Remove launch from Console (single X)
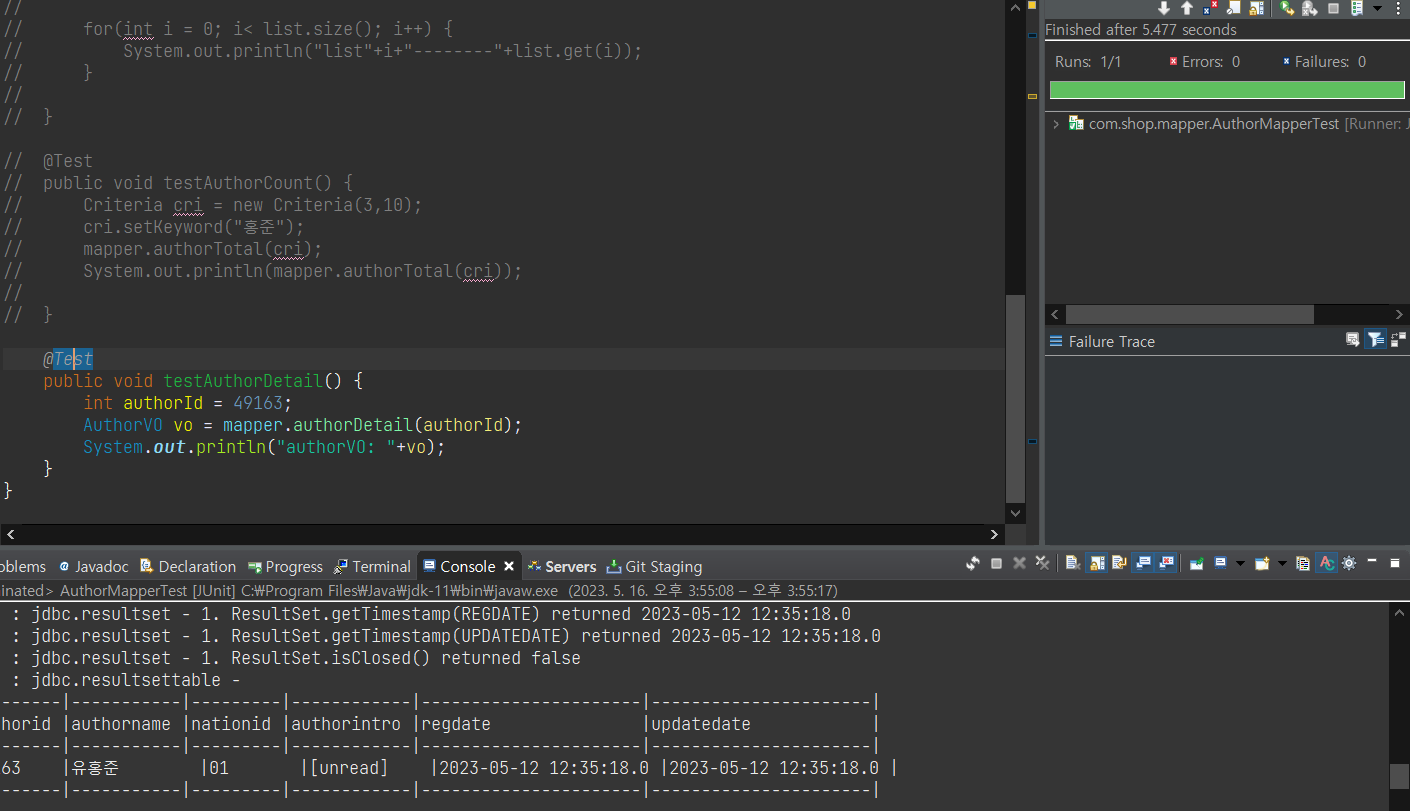1410x811 pixels. [x=1019, y=563]
